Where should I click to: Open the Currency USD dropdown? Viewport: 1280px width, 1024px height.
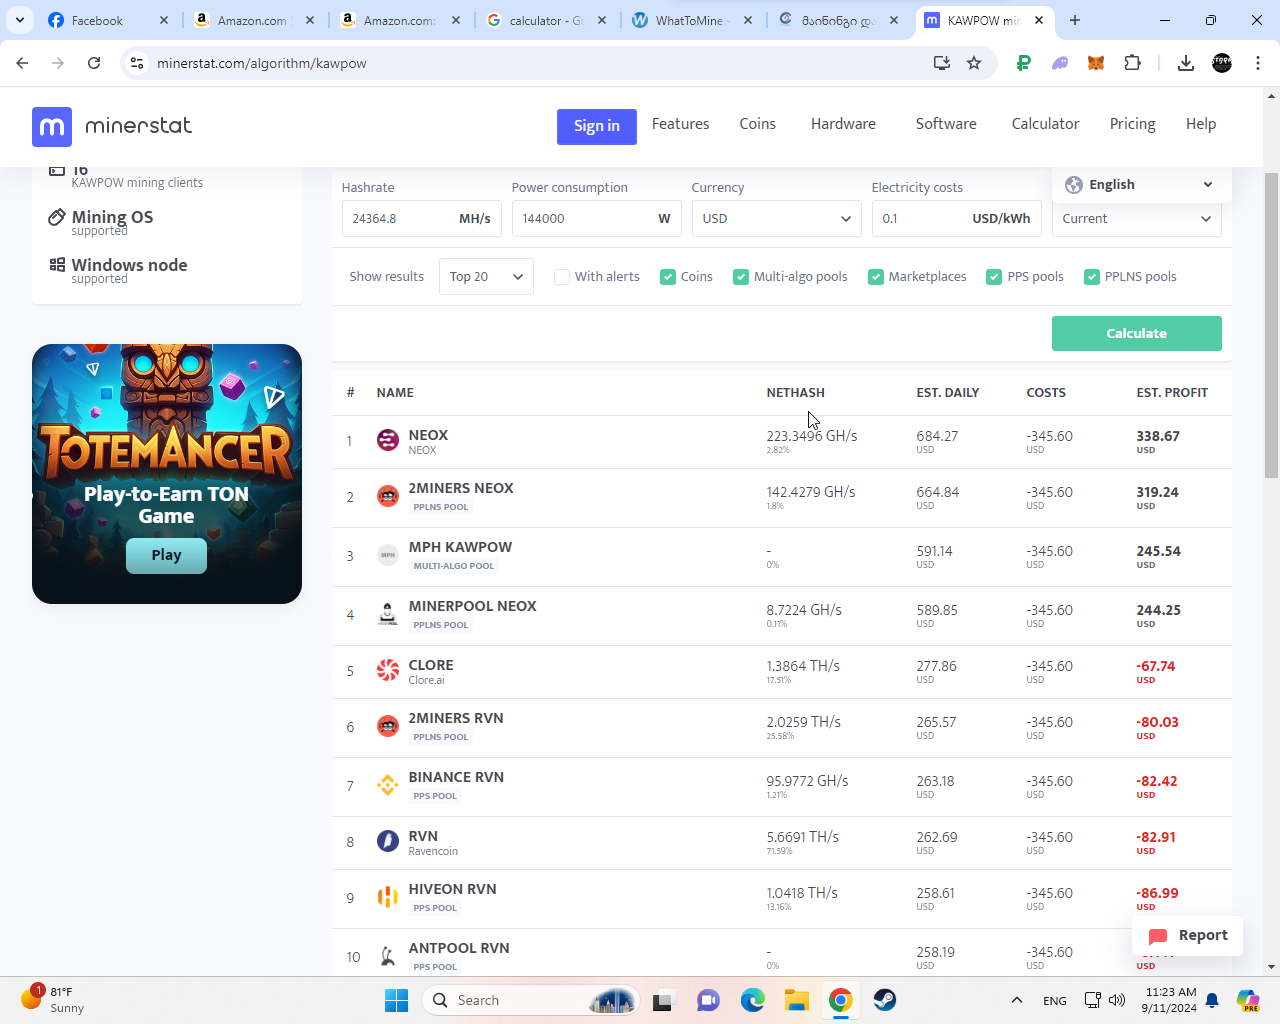[x=776, y=219]
